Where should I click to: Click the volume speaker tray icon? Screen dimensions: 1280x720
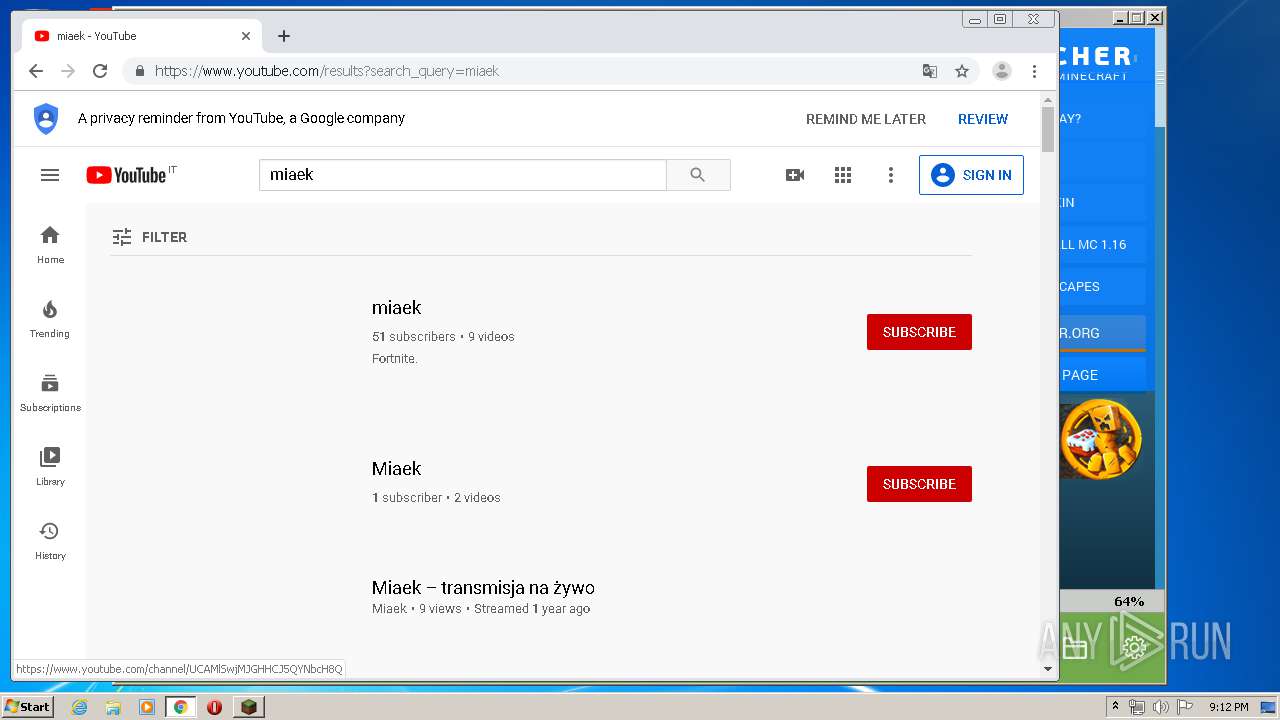[x=1160, y=707]
